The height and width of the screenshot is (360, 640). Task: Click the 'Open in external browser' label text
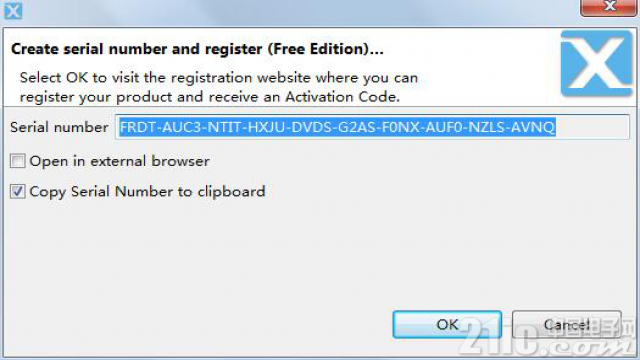pyautogui.click(x=119, y=161)
